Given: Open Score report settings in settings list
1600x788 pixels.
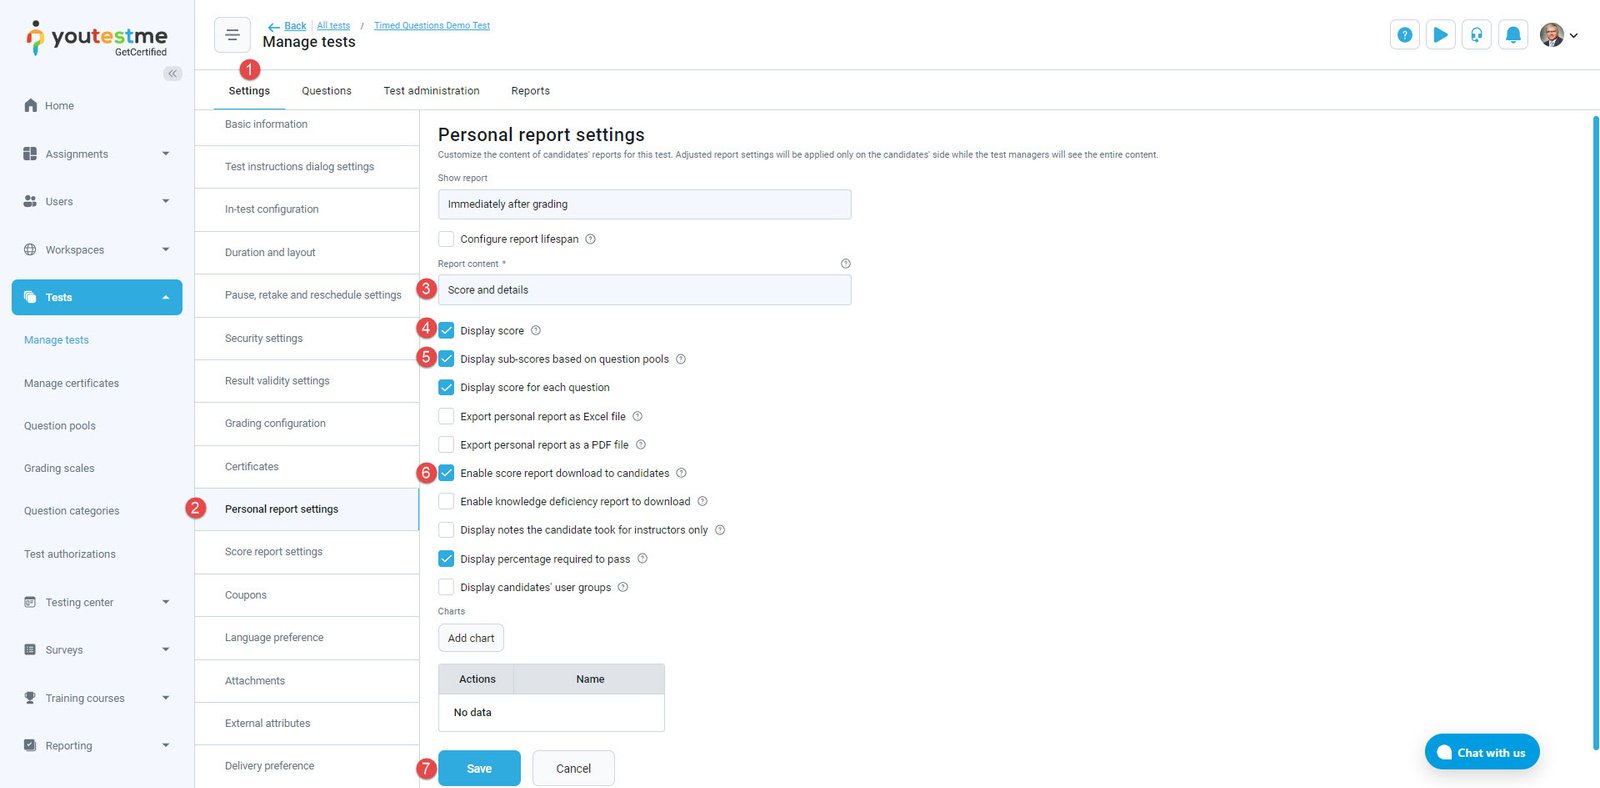Looking at the screenshot, I should (274, 552).
